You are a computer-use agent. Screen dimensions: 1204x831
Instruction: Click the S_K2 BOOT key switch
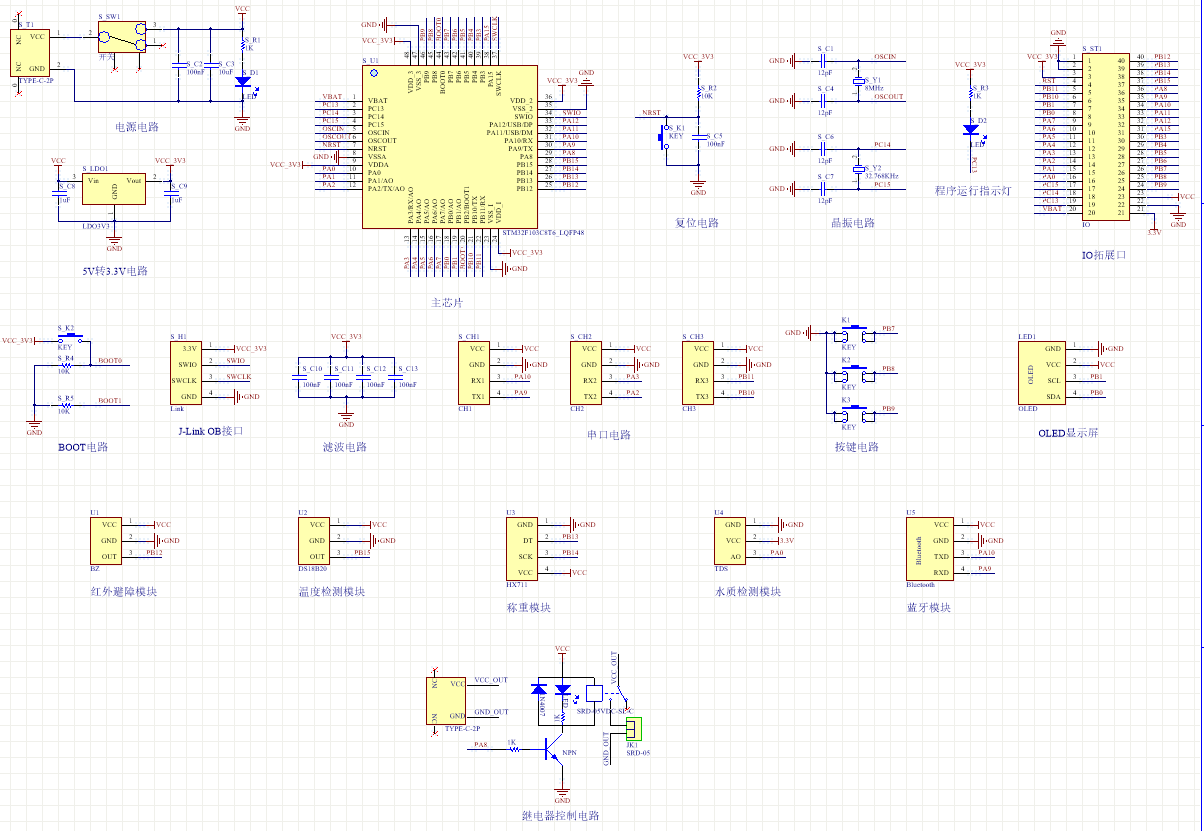pyautogui.click(x=70, y=338)
